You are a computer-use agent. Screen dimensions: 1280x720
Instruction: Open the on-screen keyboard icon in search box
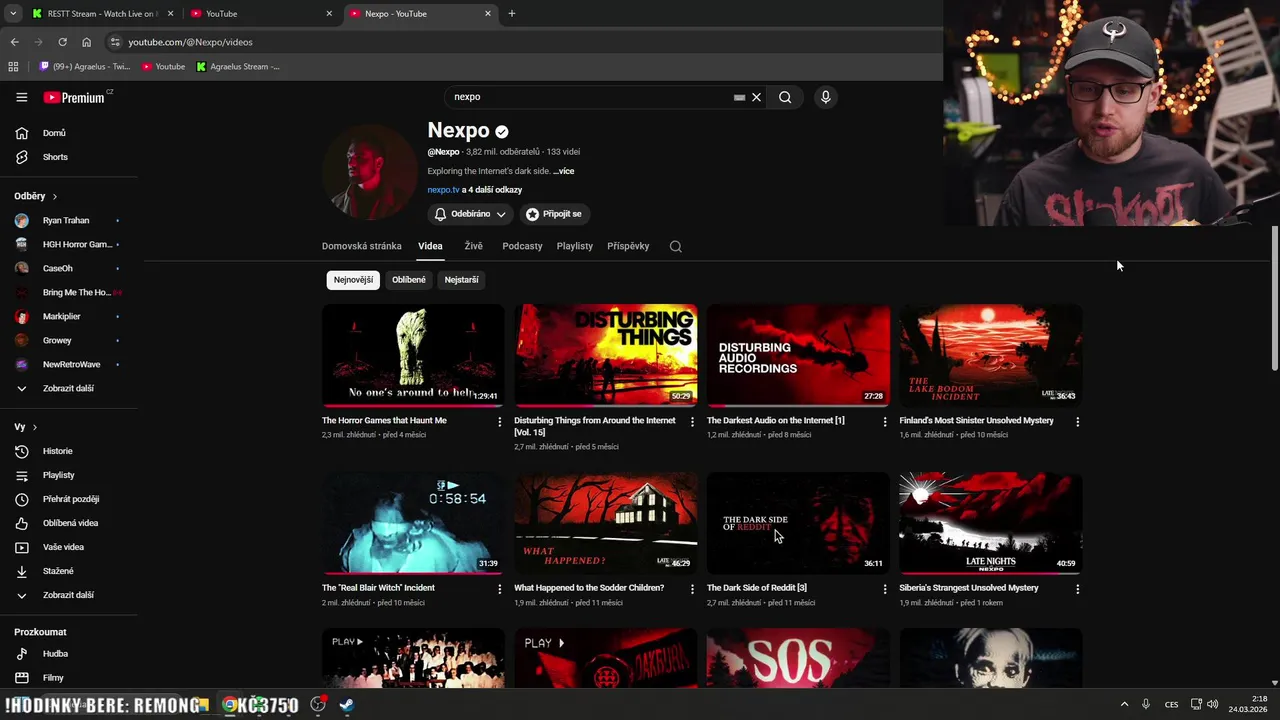(x=739, y=97)
